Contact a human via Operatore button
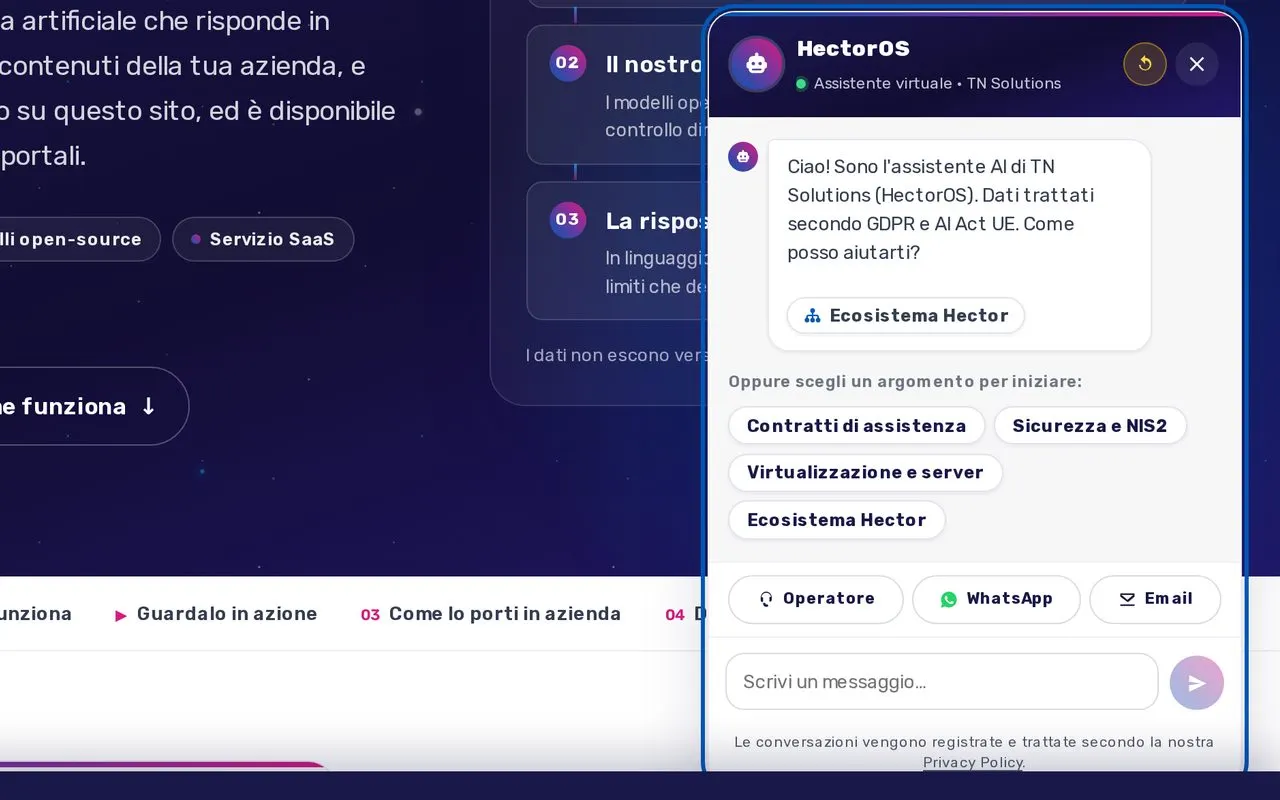The height and width of the screenshot is (800, 1280). [816, 599]
